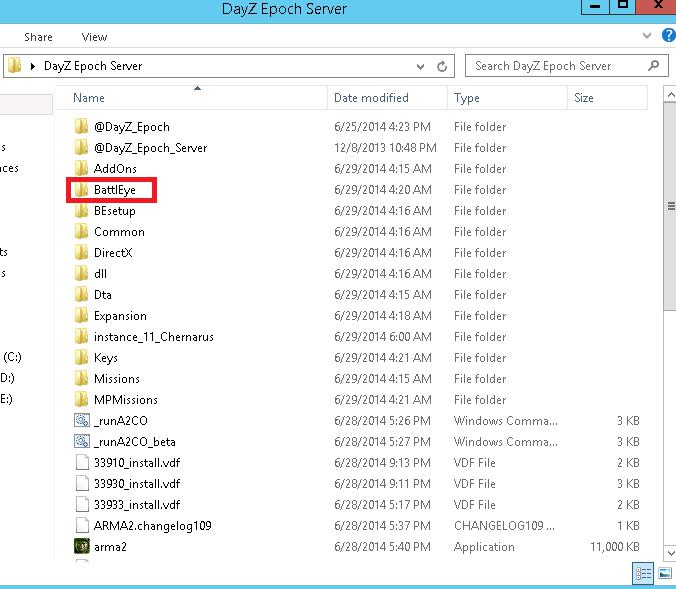Viewport: 676px width, 589px height.
Task: Click the scrollbar up arrow
Action: pyautogui.click(x=670, y=94)
